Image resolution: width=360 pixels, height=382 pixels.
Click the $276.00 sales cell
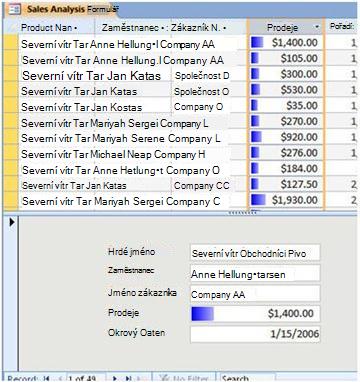pyautogui.click(x=286, y=152)
